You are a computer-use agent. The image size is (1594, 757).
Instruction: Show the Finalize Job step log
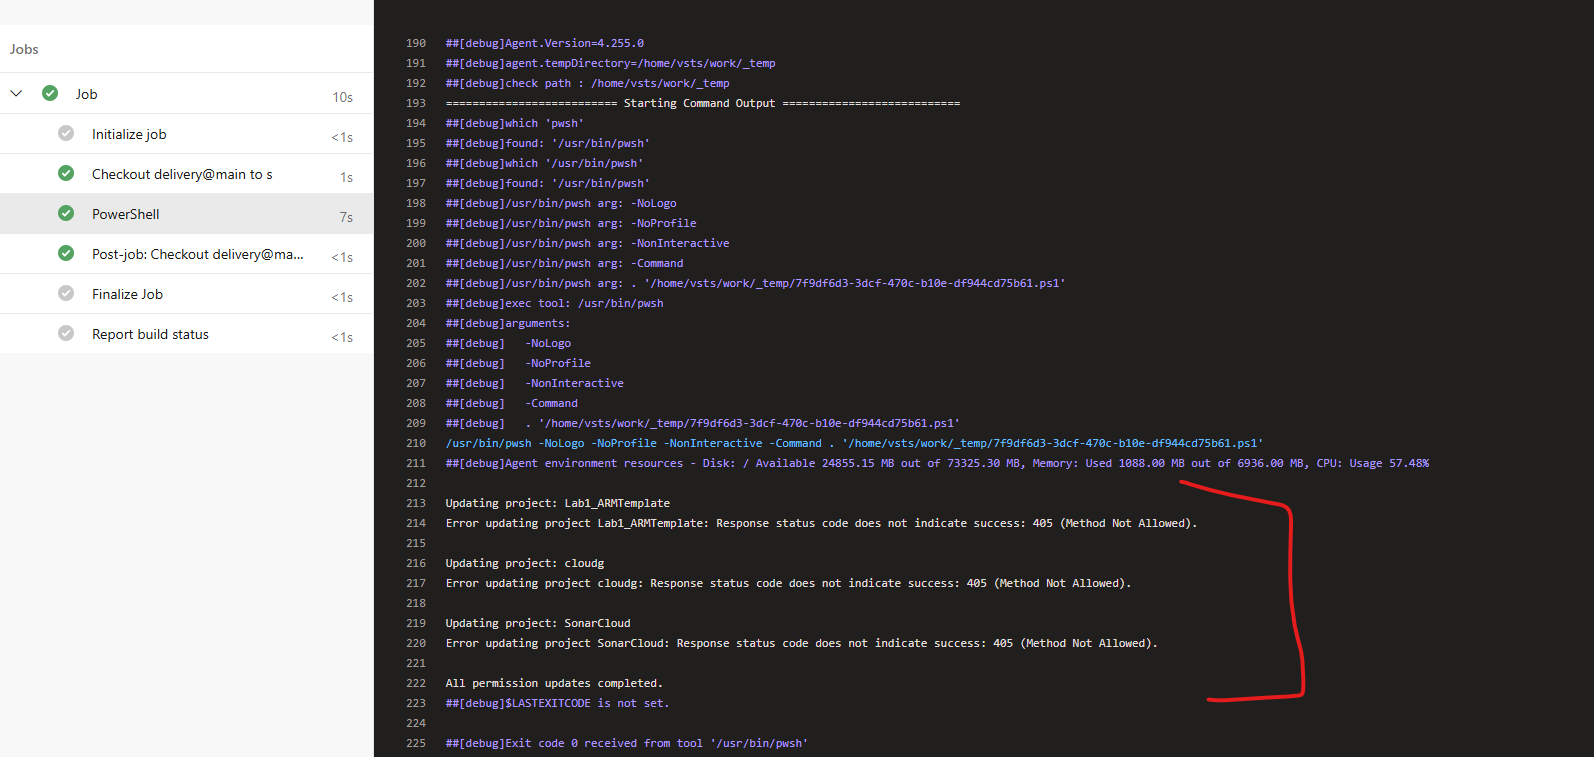pos(186,294)
